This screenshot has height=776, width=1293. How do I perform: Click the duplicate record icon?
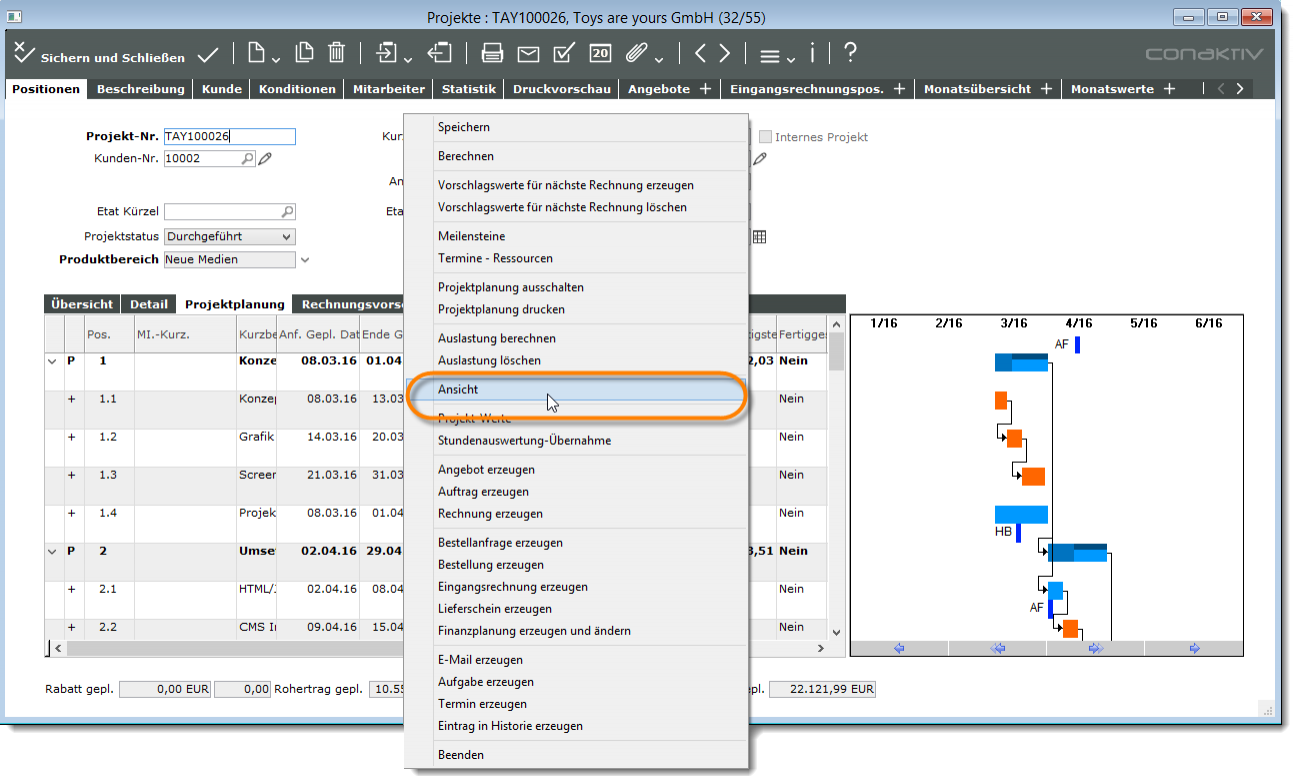click(304, 54)
